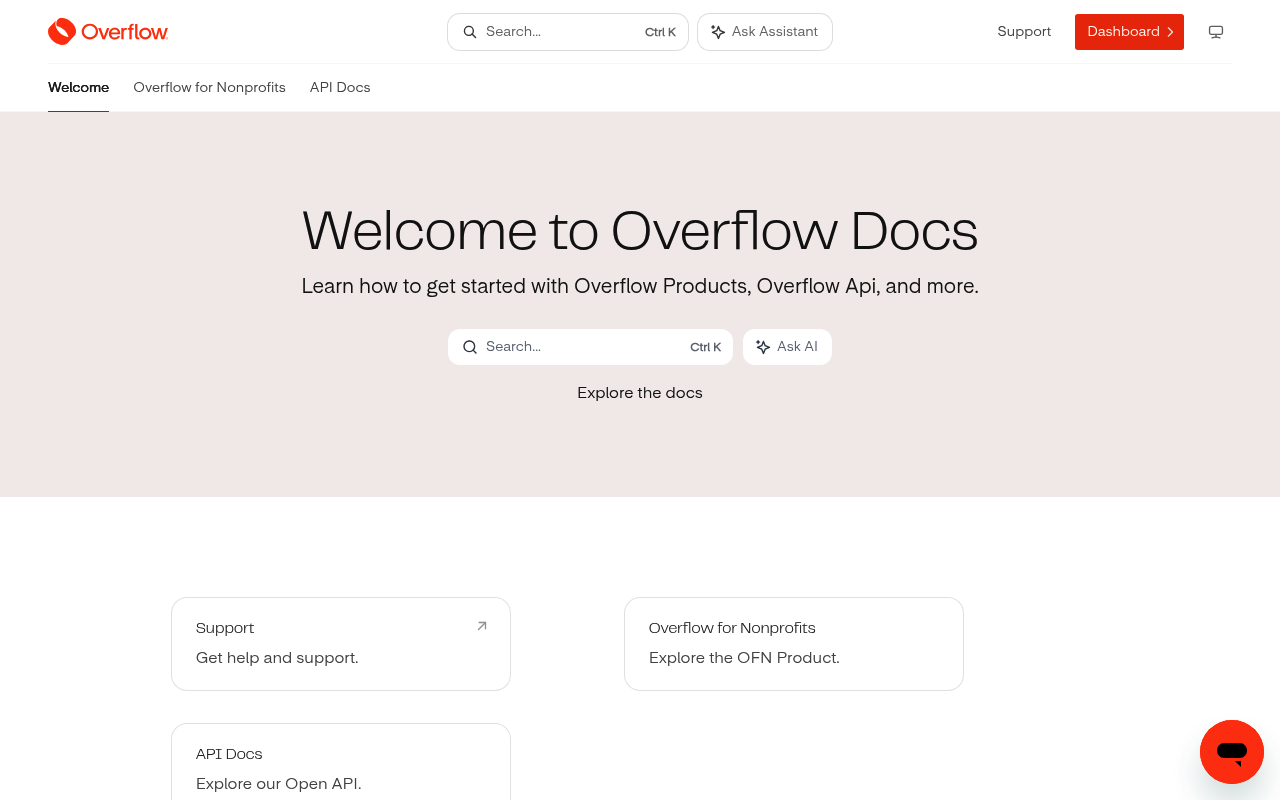
Task: Click the Explore our Open API text
Action: pos(278,784)
